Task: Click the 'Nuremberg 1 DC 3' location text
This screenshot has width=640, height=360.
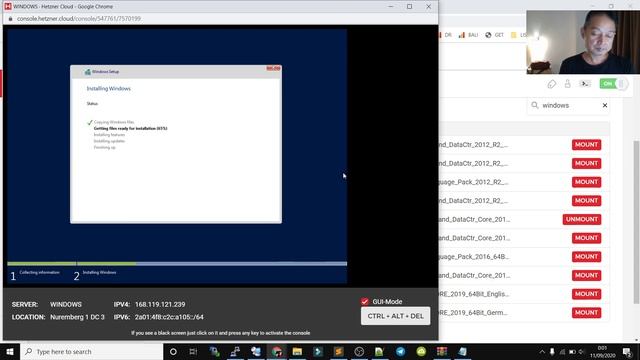Action: click(77, 317)
